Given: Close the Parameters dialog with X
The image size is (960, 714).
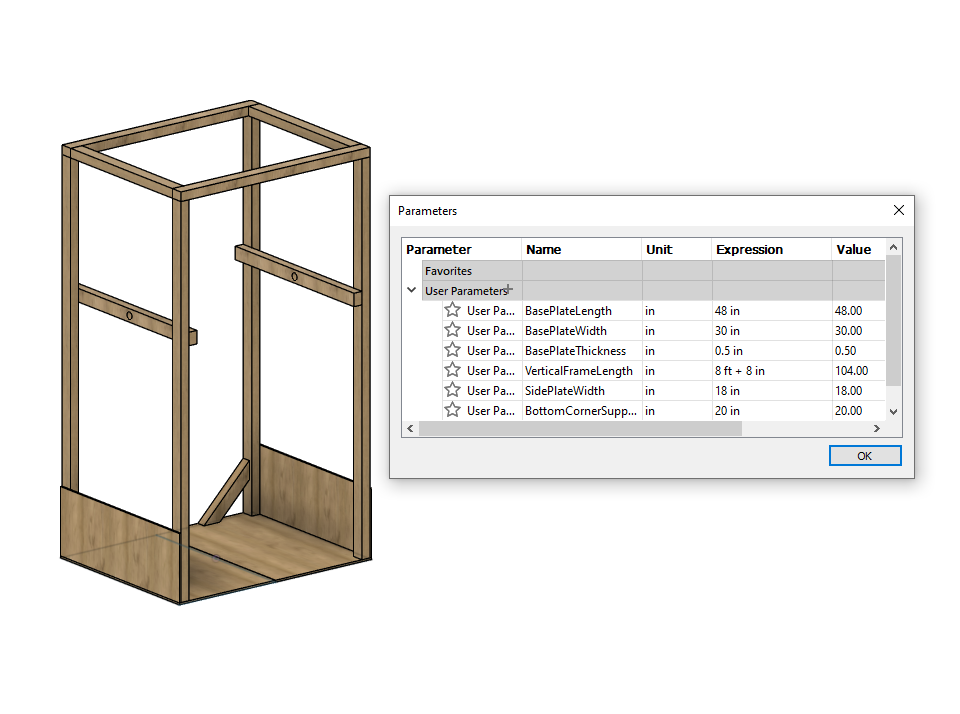Looking at the screenshot, I should pyautogui.click(x=898, y=210).
